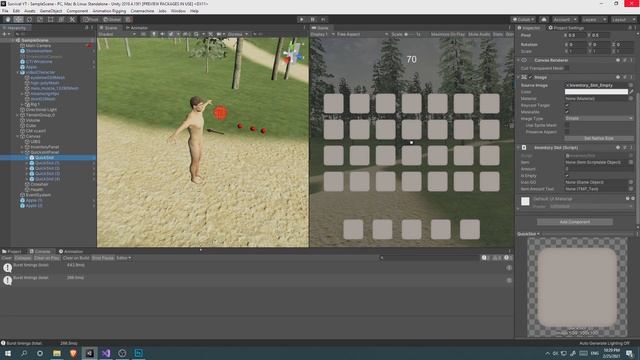Select Directional Light in Hierarchy
640x360 pixels.
point(41,110)
